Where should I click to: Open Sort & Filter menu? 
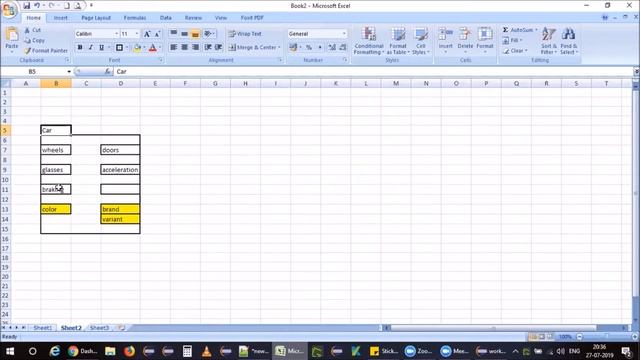[x=549, y=41]
